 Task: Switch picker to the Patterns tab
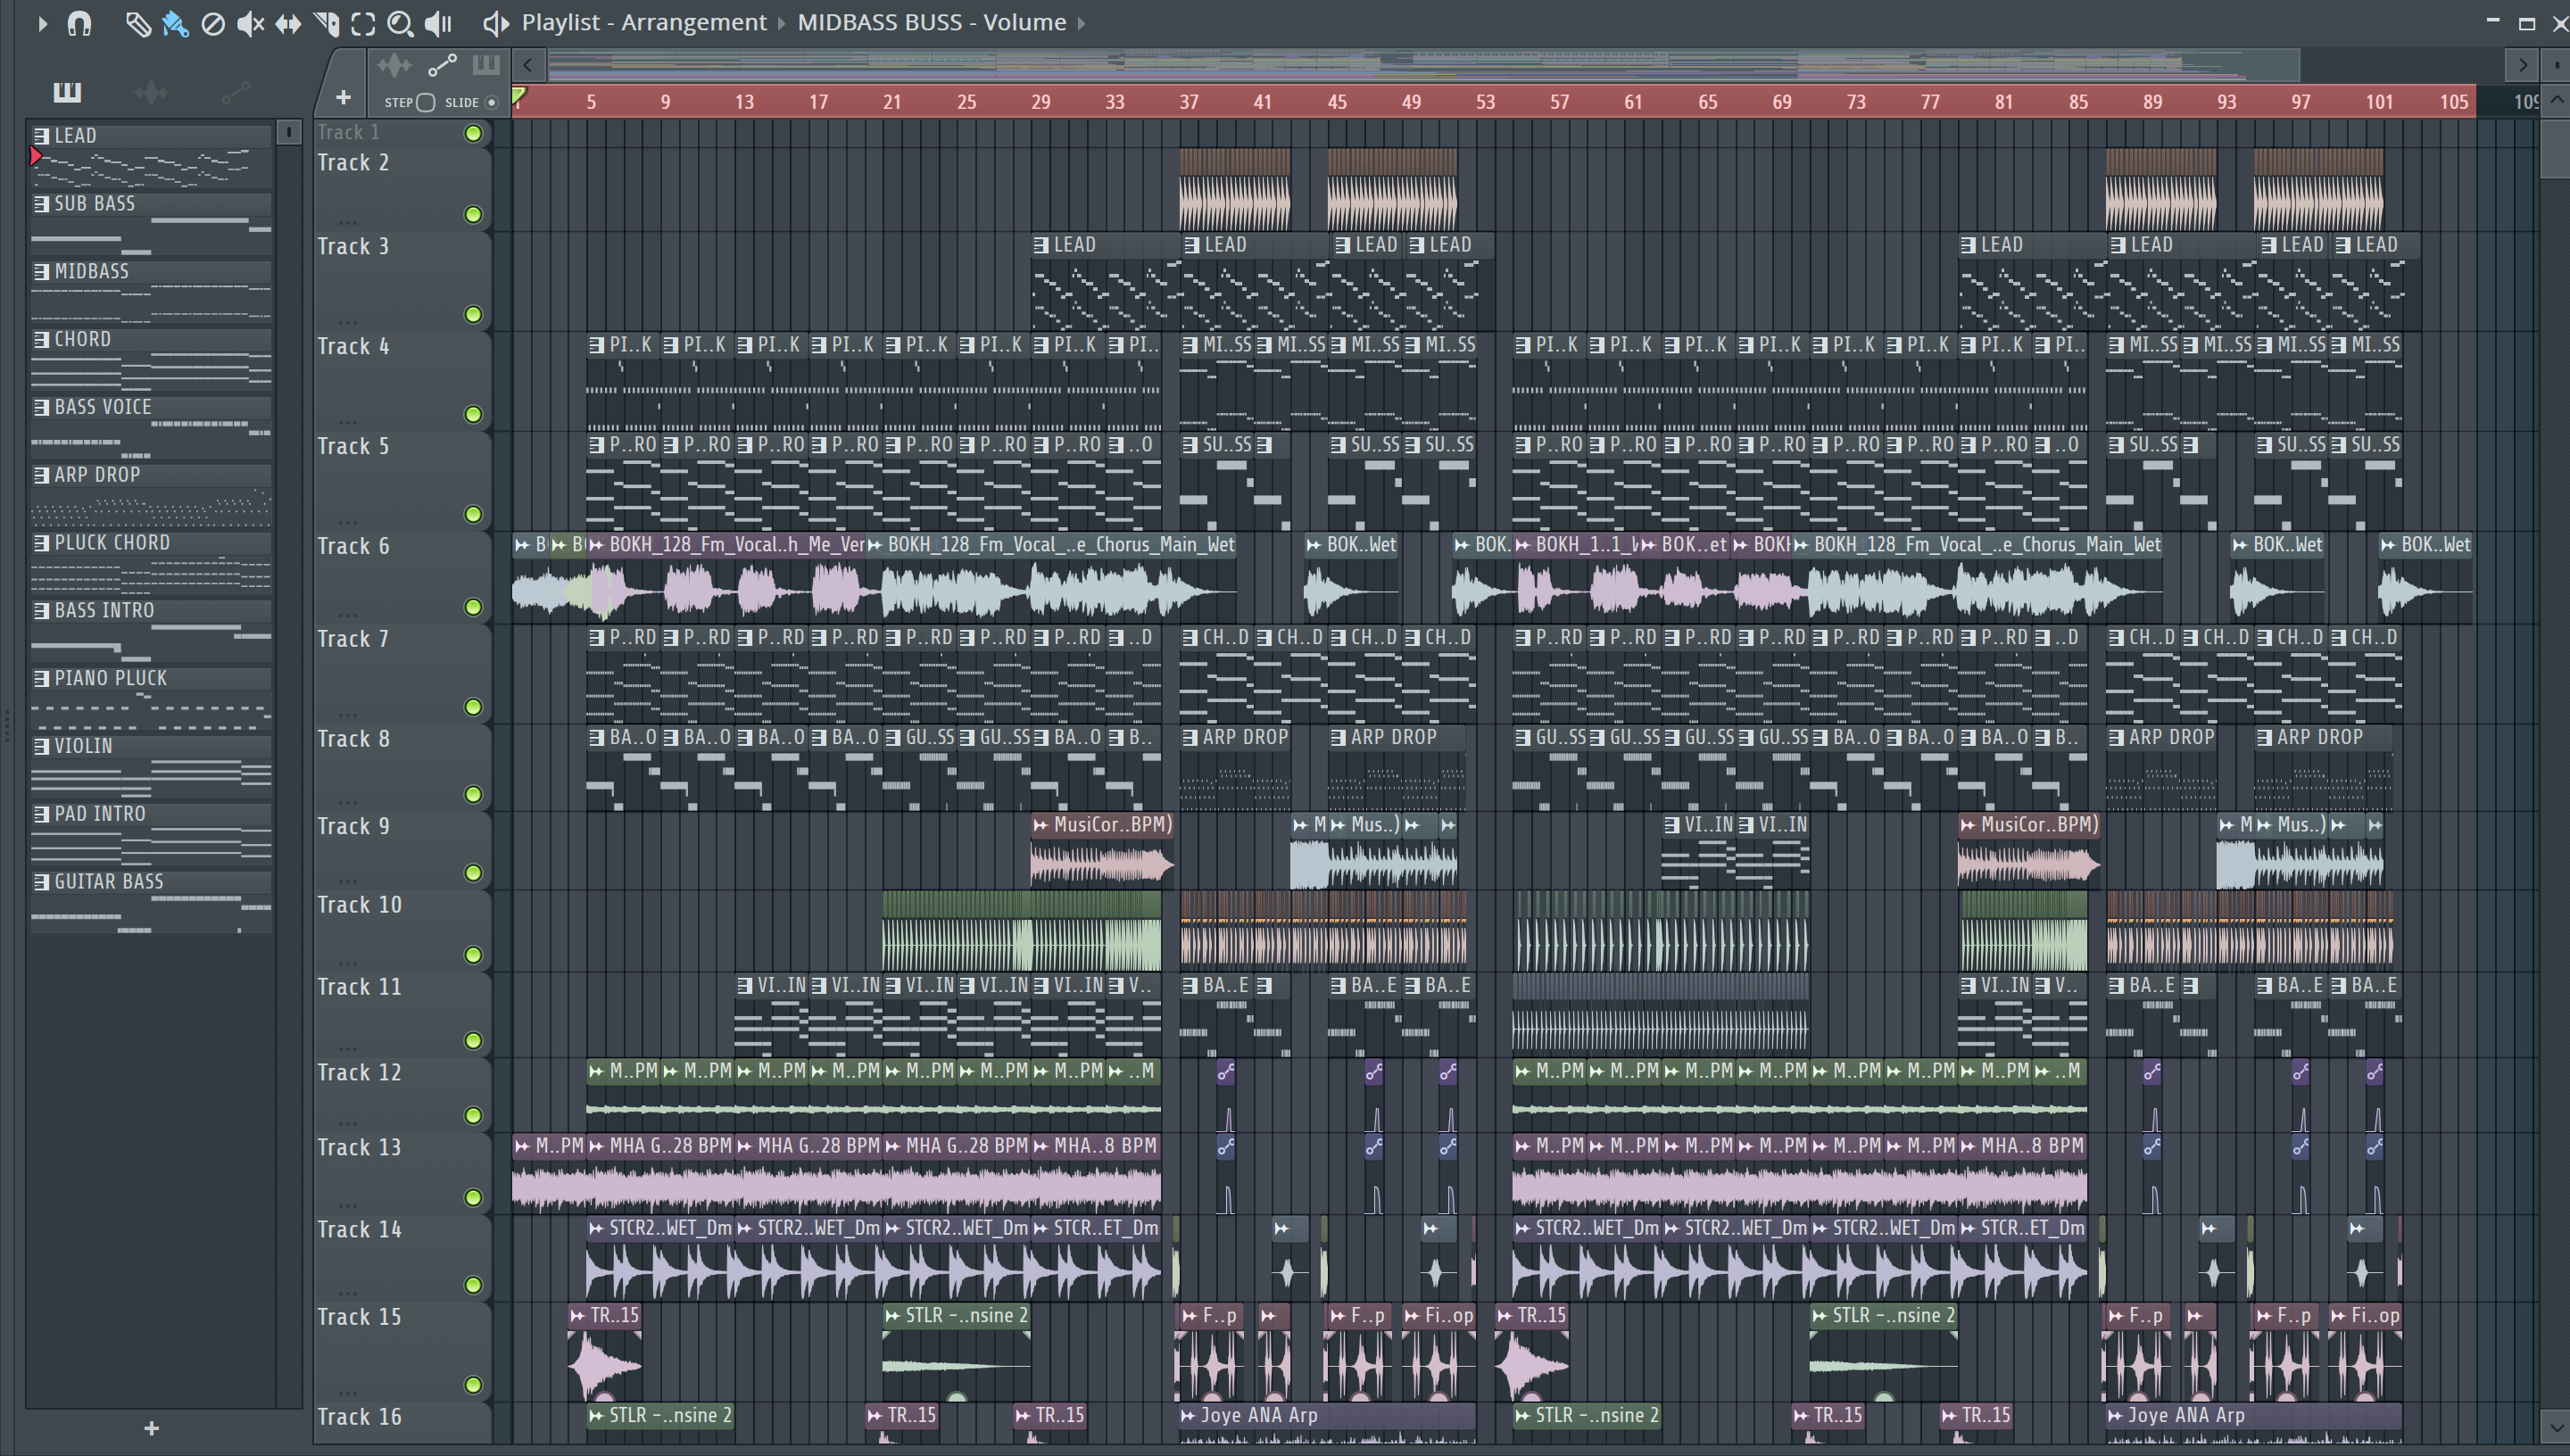pos(67,93)
